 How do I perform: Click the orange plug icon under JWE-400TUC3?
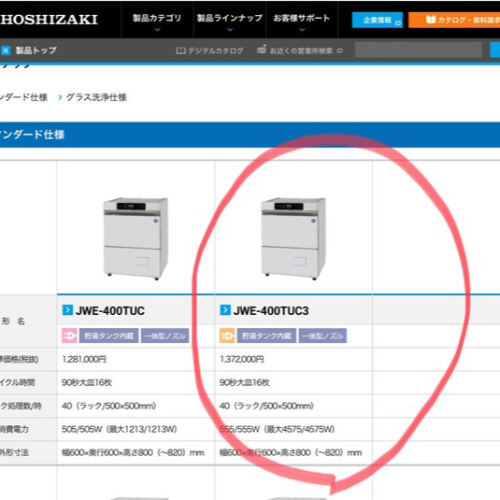pos(227,336)
